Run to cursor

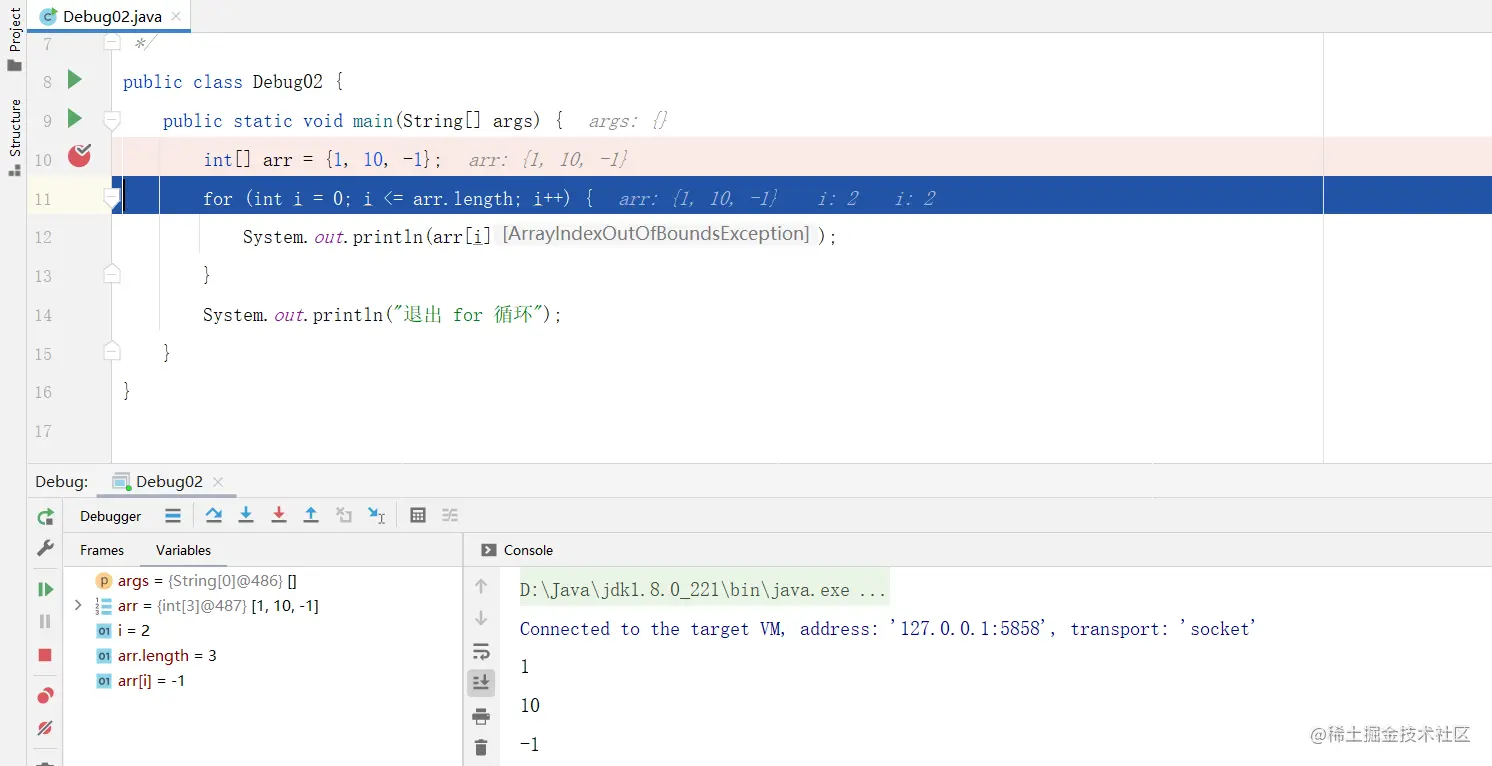376,515
